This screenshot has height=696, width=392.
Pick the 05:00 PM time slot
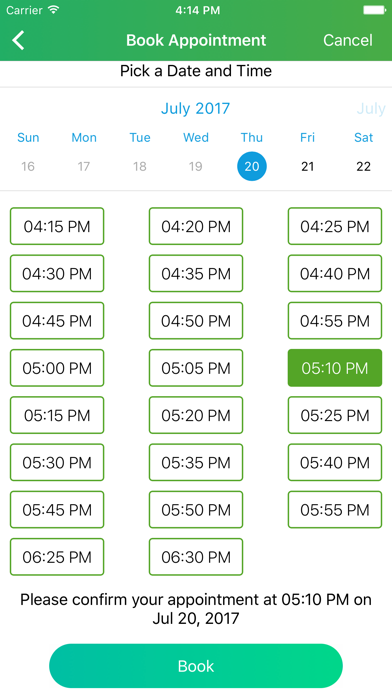tap(57, 368)
